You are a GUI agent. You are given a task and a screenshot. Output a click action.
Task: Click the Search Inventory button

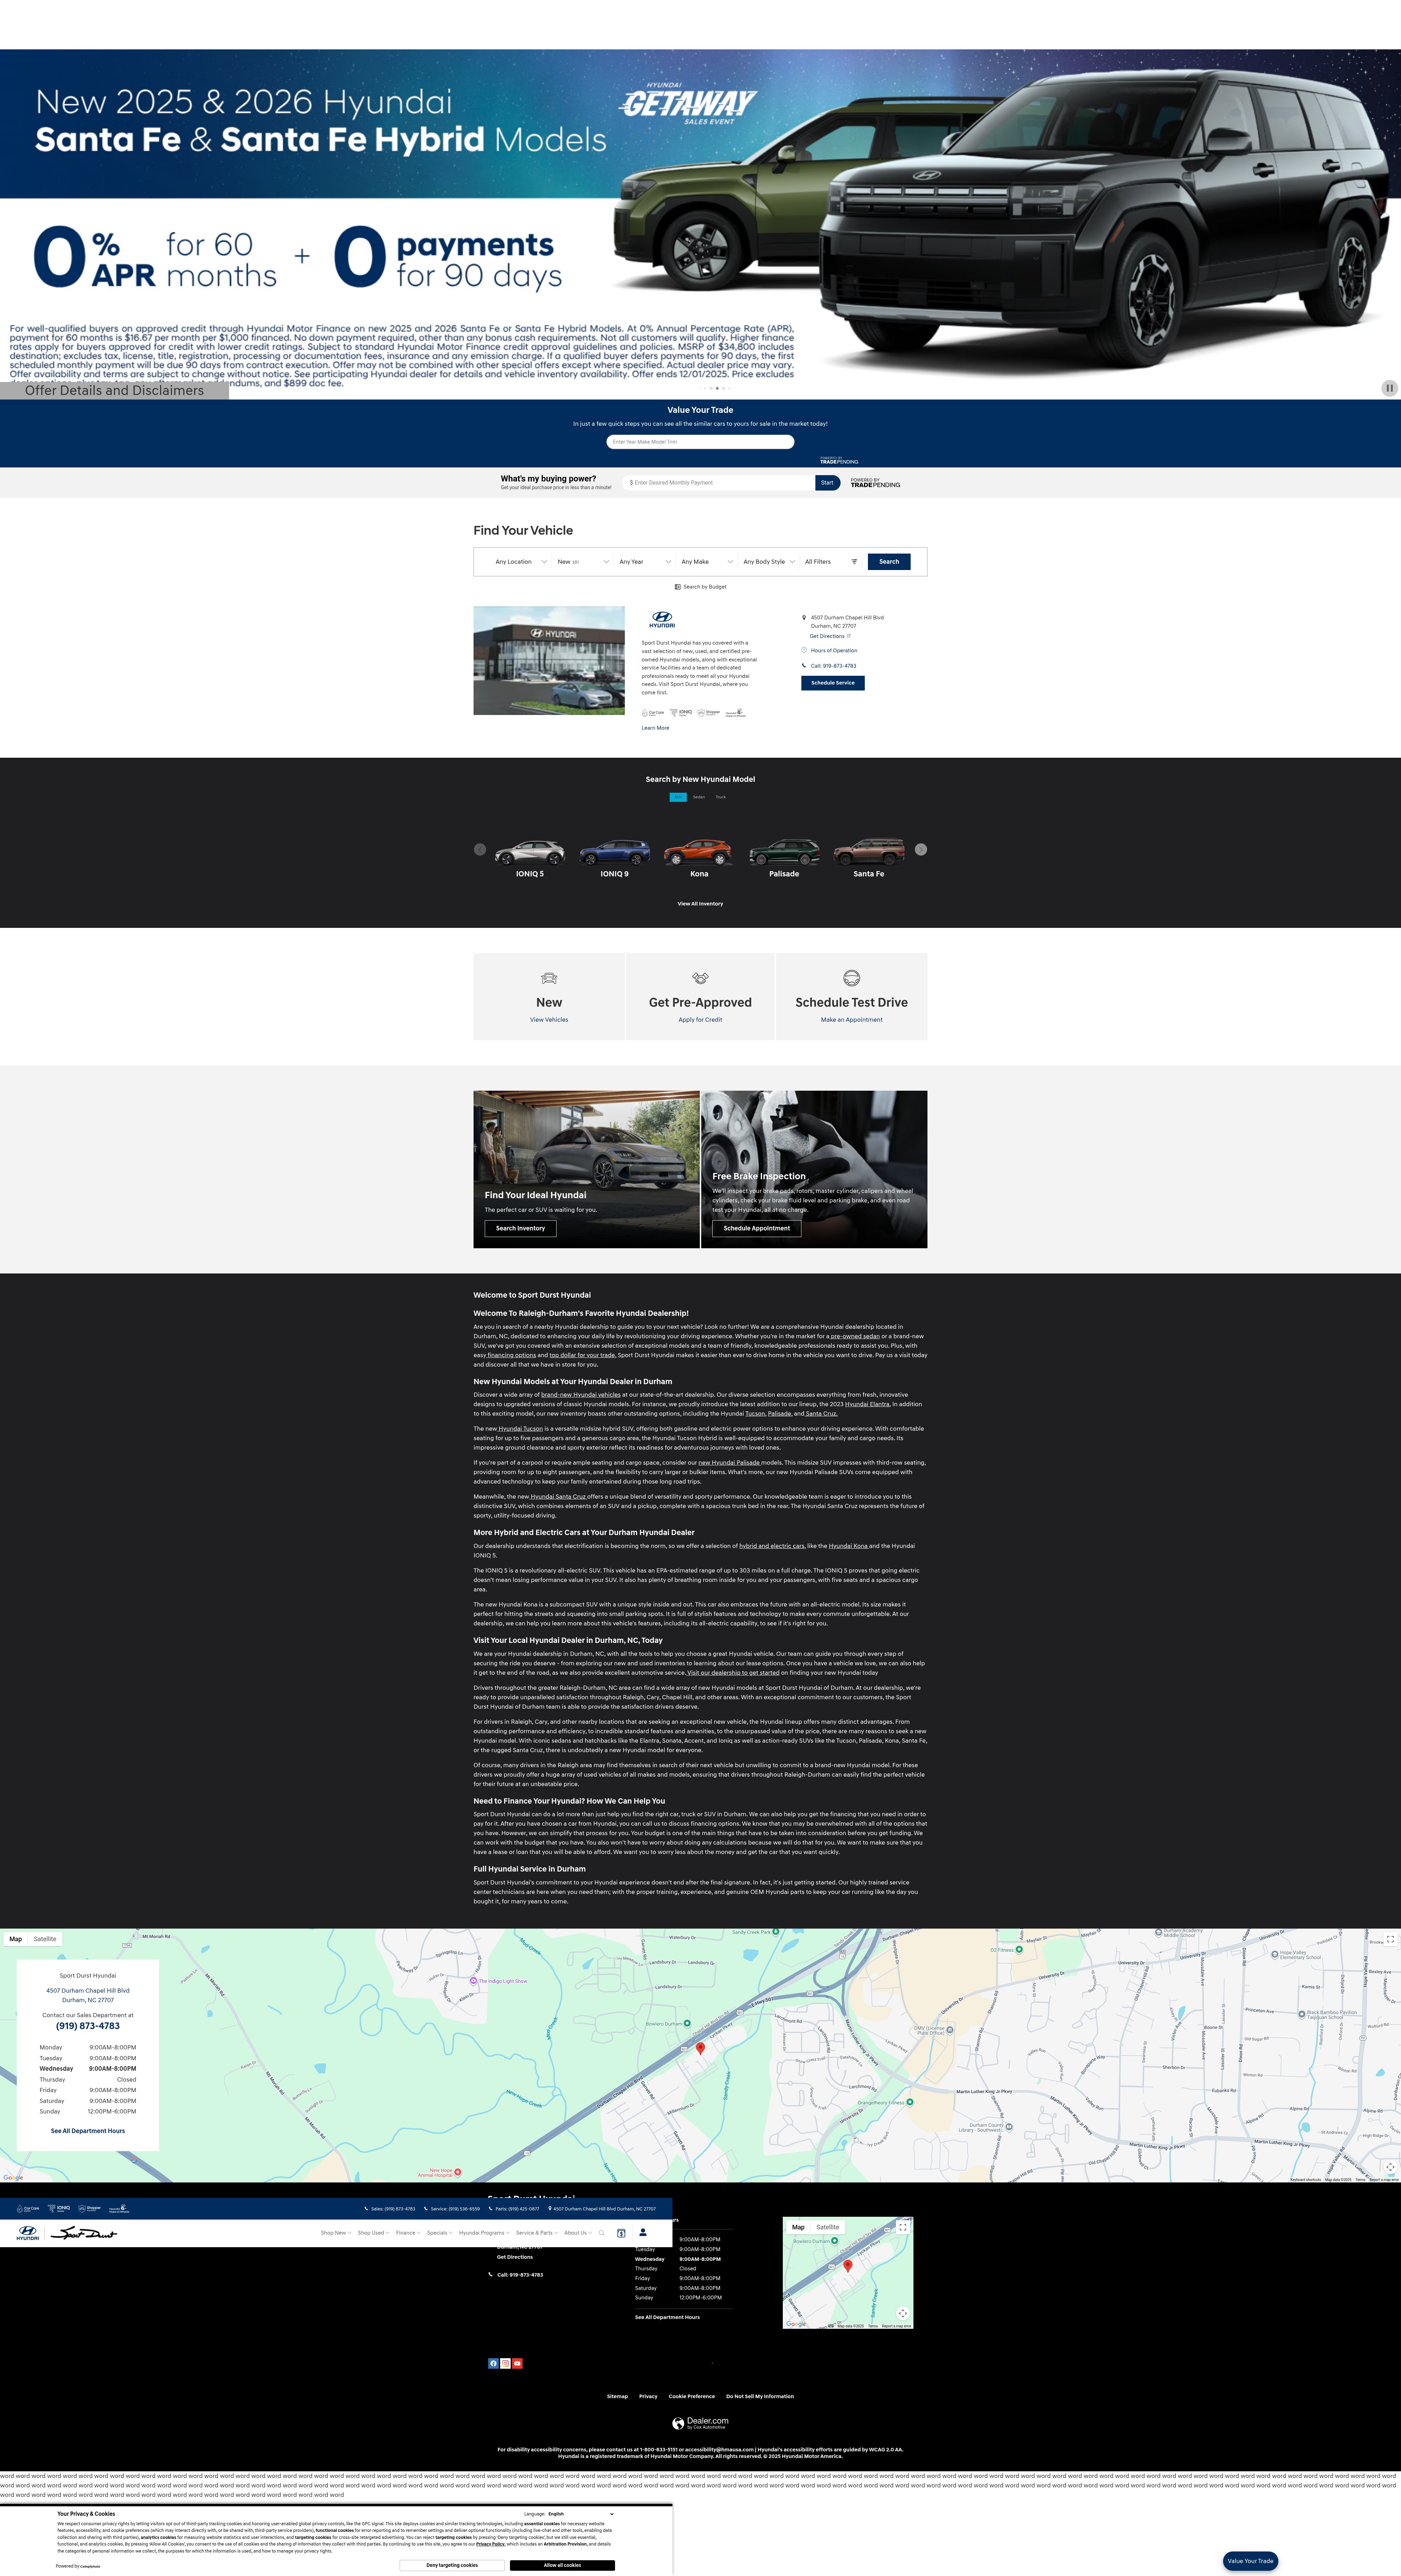pos(521,1228)
